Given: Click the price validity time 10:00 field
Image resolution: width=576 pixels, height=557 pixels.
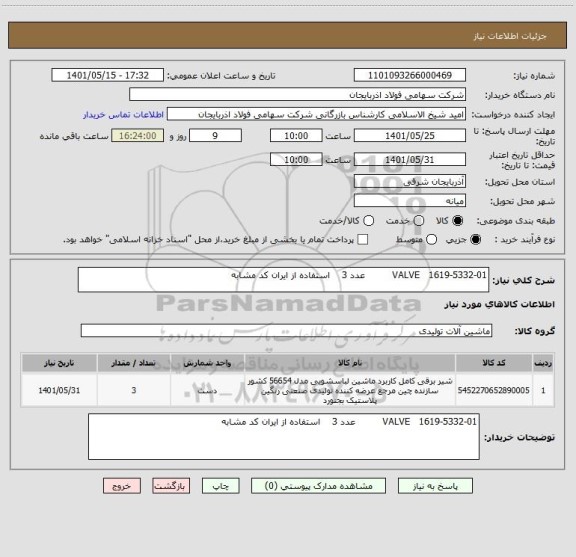Looking at the screenshot, I should click(296, 160).
